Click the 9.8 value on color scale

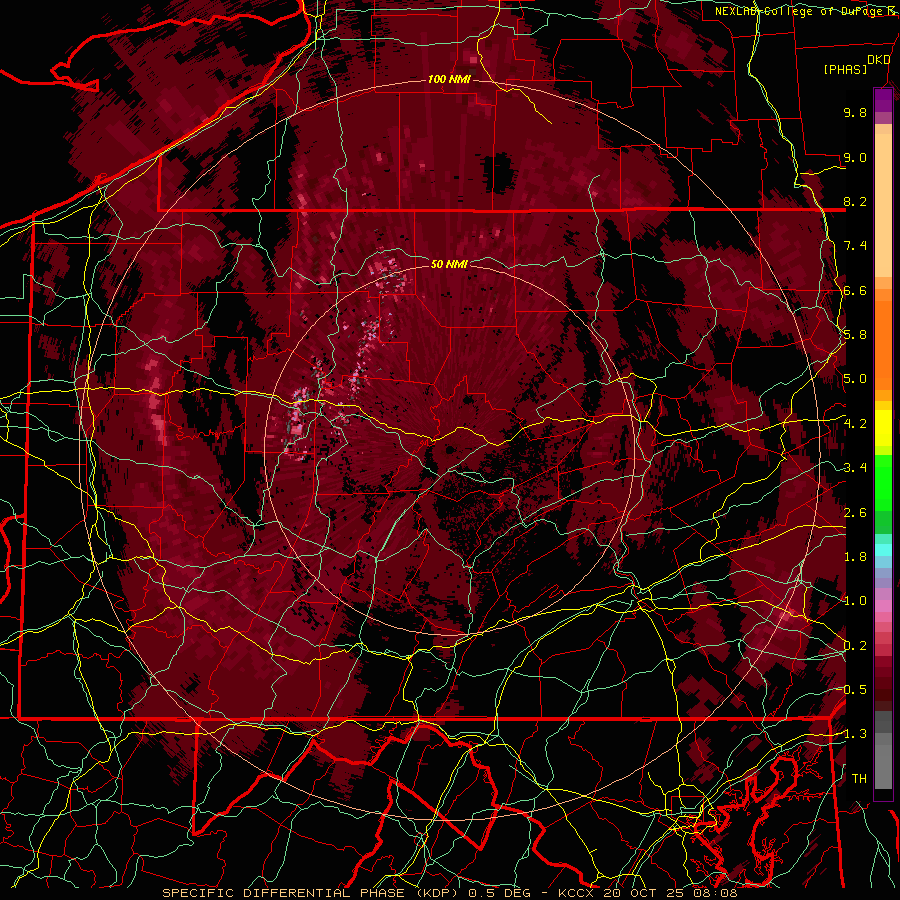855,112
